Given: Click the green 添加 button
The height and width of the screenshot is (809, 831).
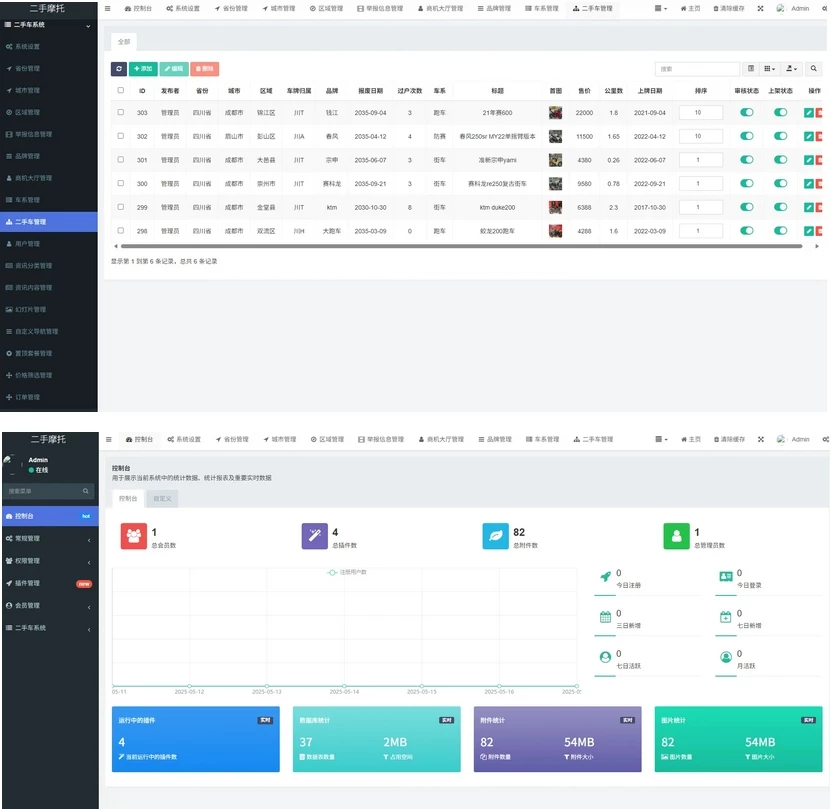Looking at the screenshot, I should [x=143, y=69].
